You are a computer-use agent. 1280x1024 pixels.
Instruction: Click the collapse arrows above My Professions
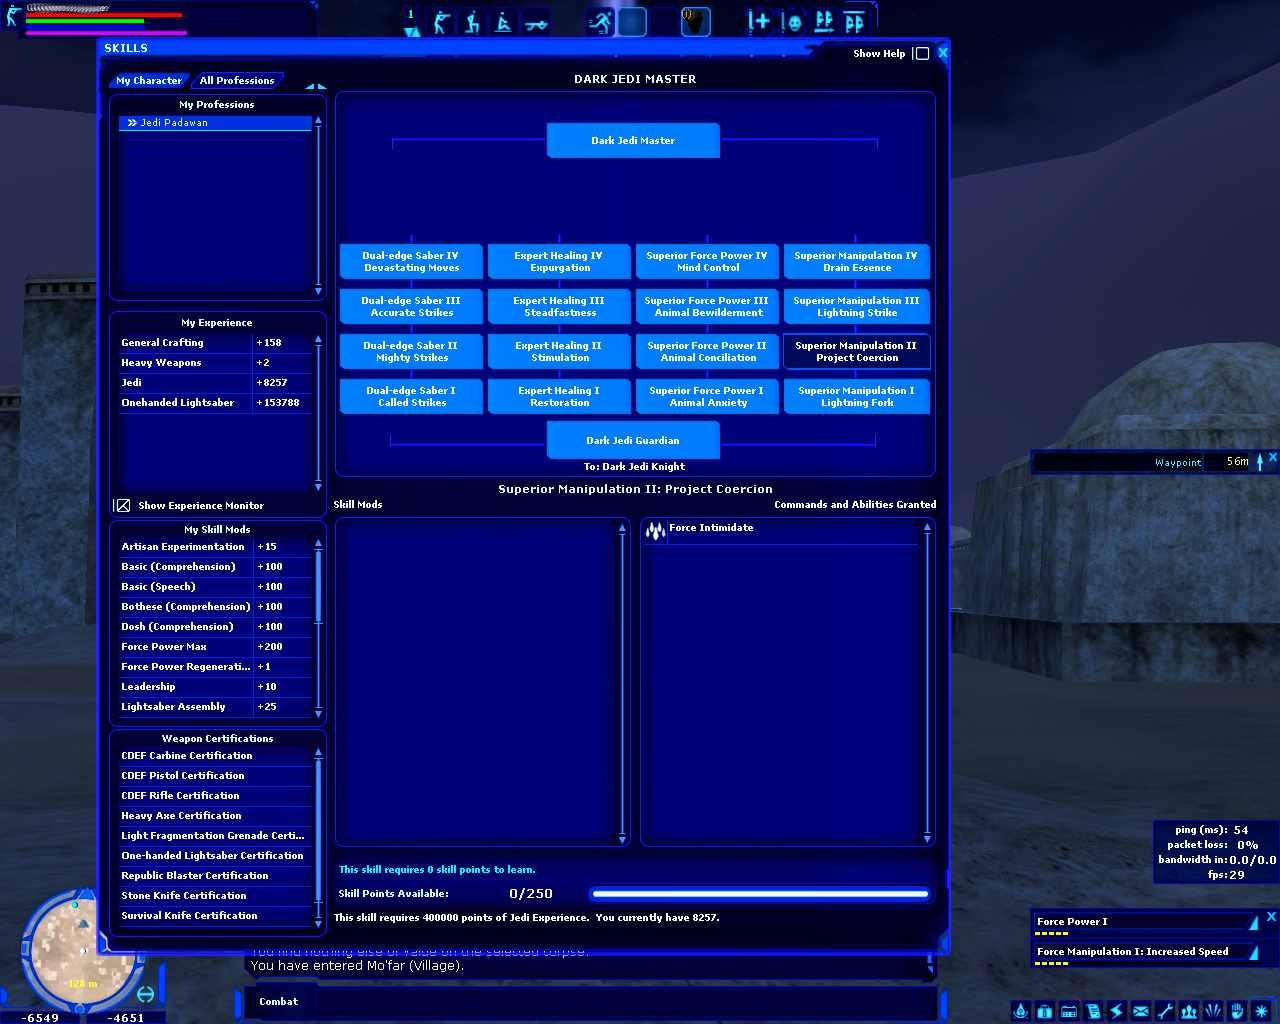[x=315, y=86]
